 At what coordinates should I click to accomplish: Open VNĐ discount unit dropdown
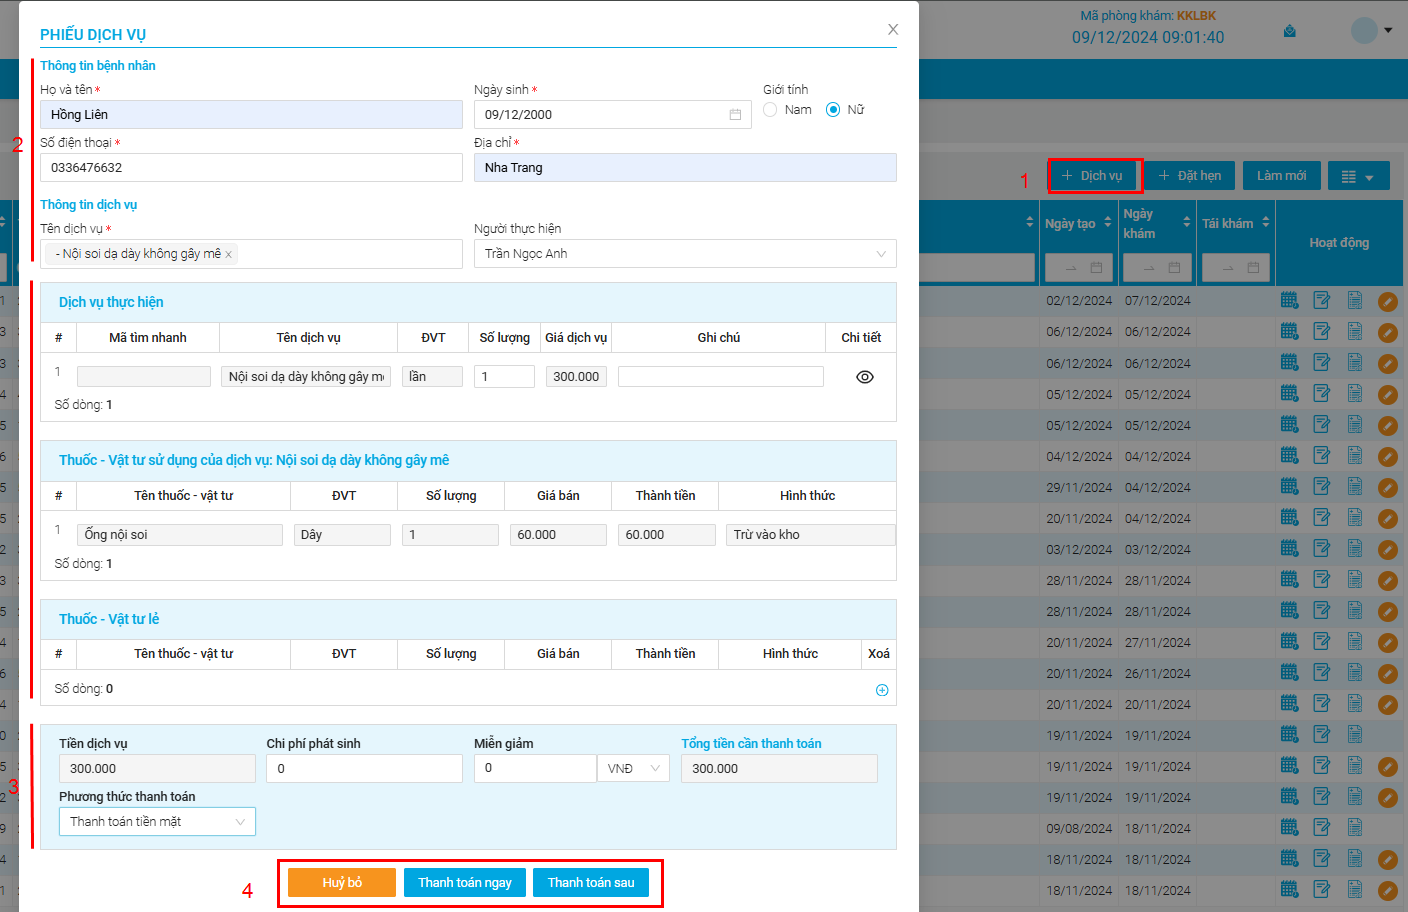coord(633,768)
